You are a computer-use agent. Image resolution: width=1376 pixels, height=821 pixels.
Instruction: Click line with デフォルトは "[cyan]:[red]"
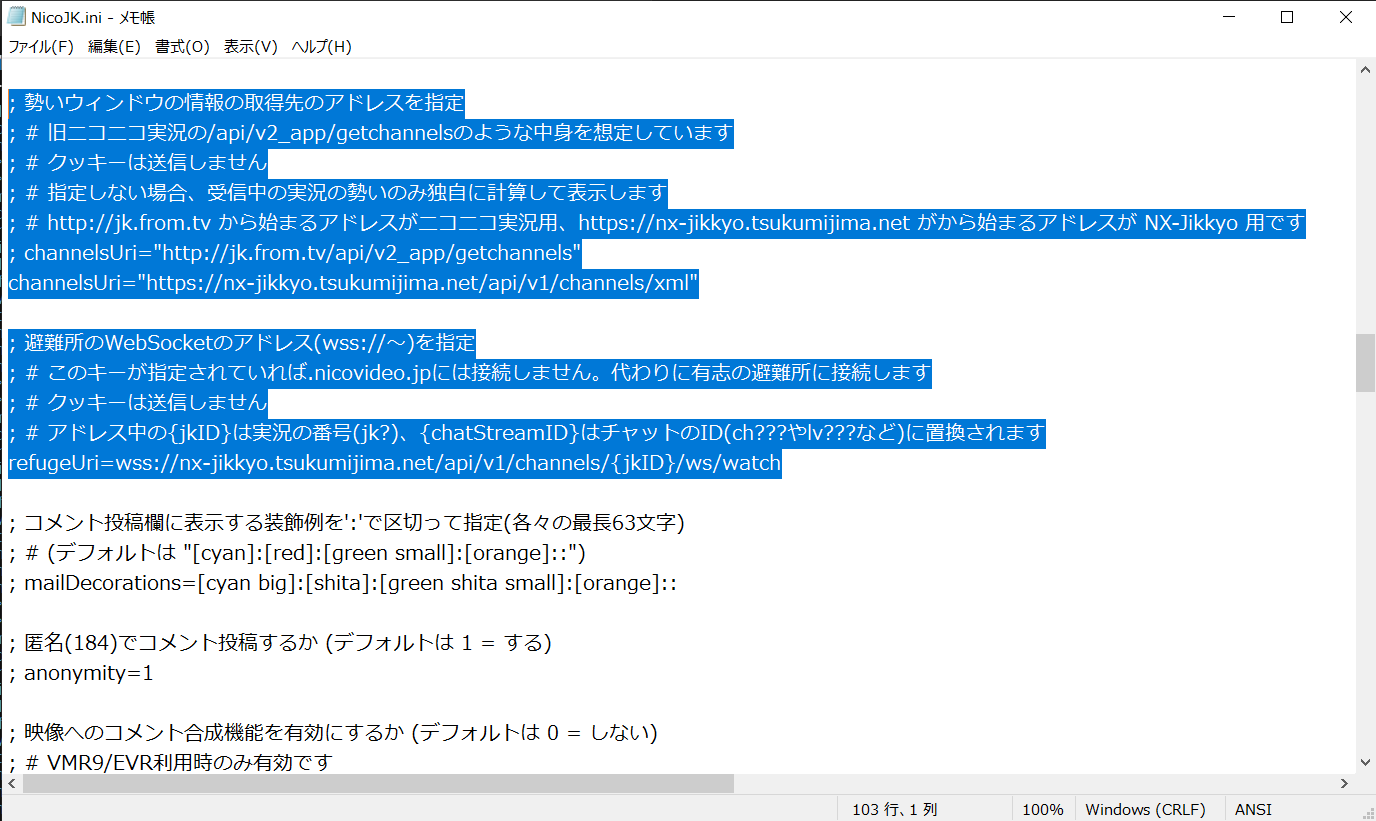(x=297, y=553)
